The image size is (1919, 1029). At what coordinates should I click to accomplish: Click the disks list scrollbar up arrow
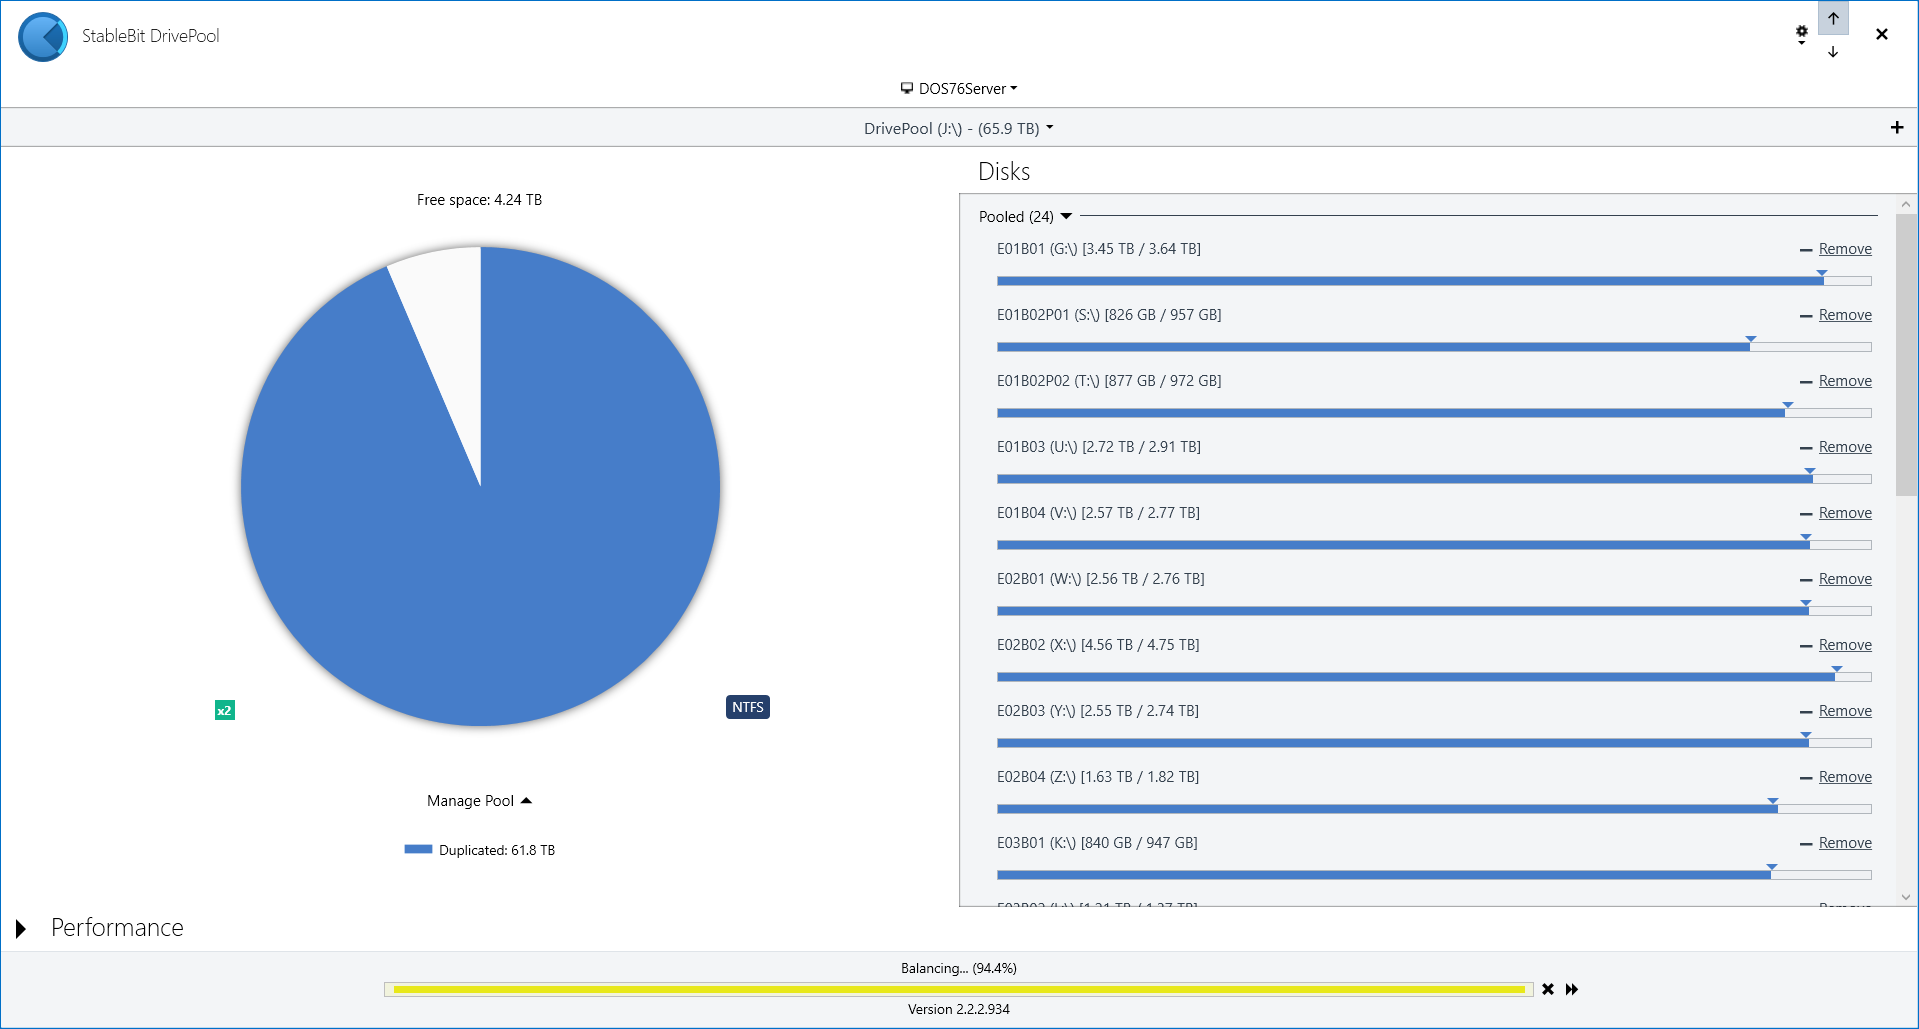point(1906,204)
